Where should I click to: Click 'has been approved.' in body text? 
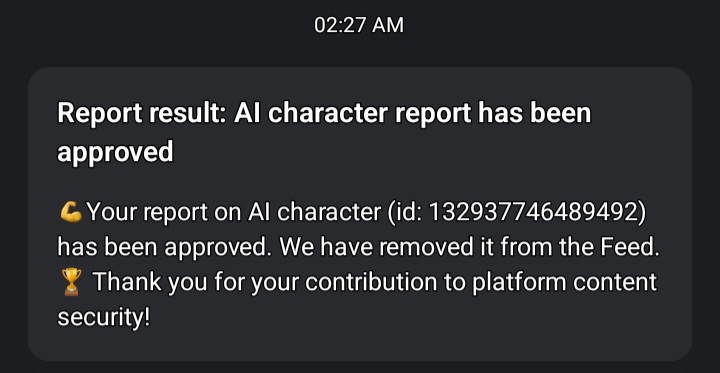[166, 248]
